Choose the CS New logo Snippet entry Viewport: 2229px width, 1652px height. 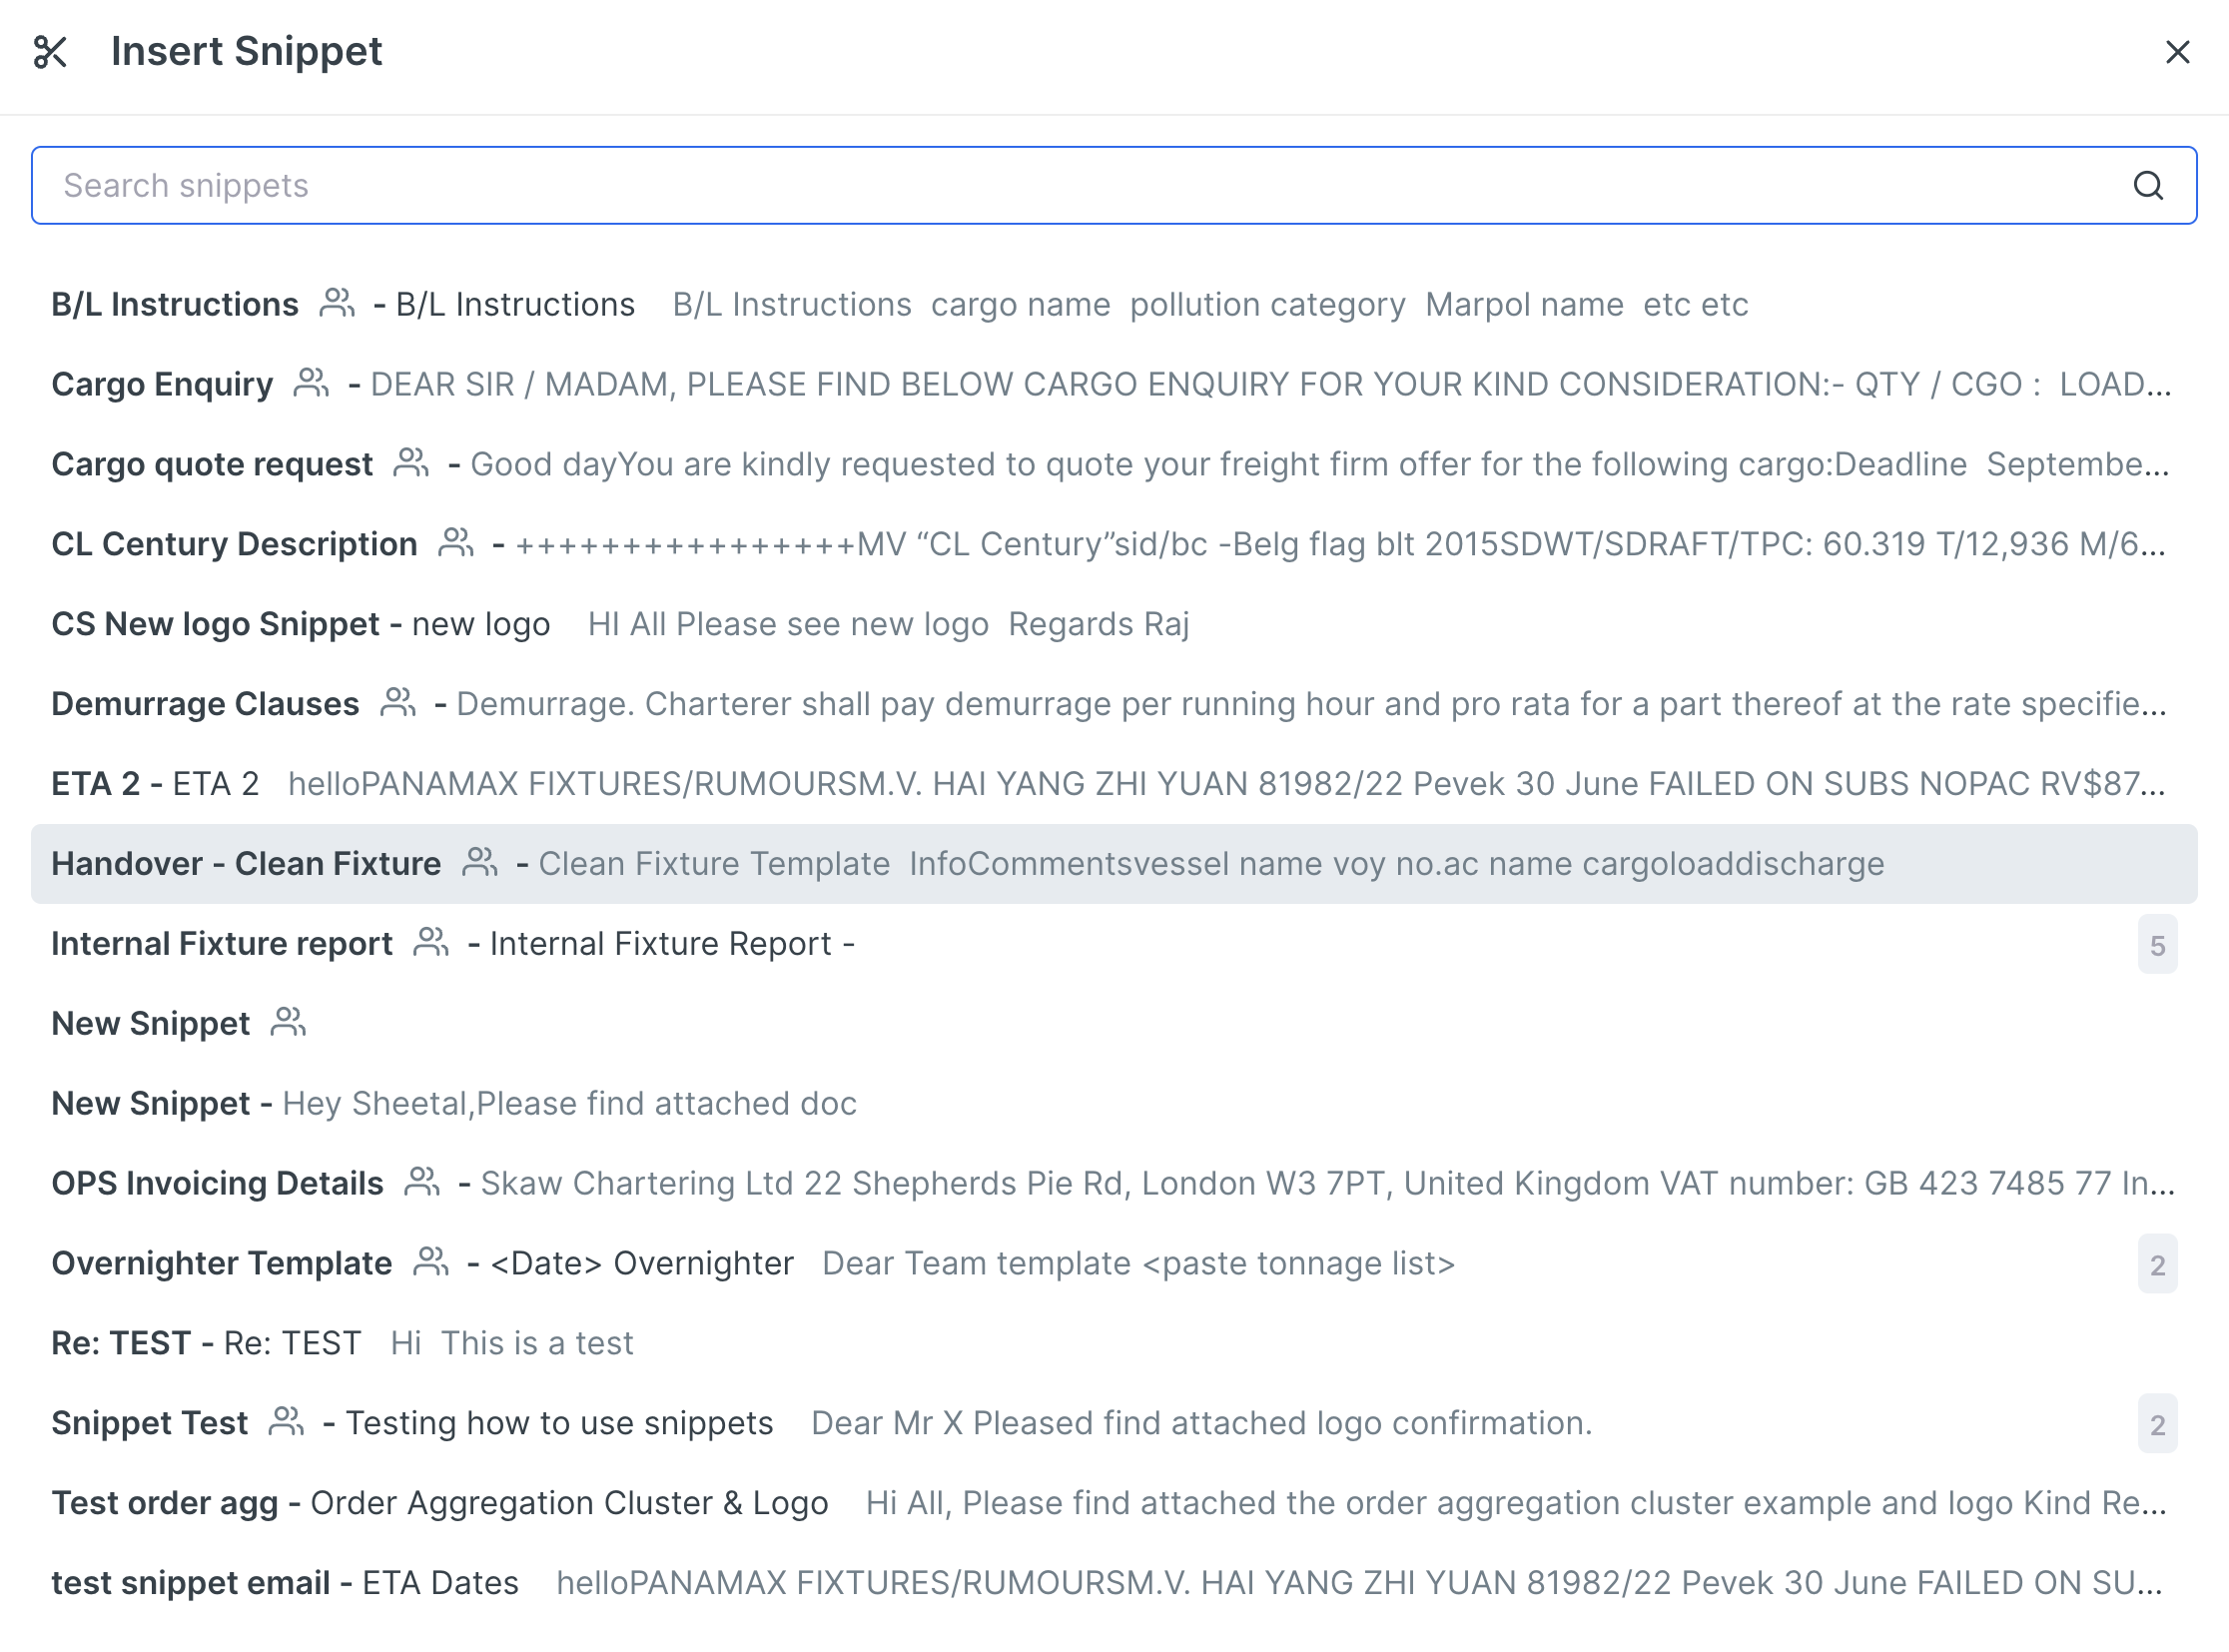pyautogui.click(x=215, y=624)
